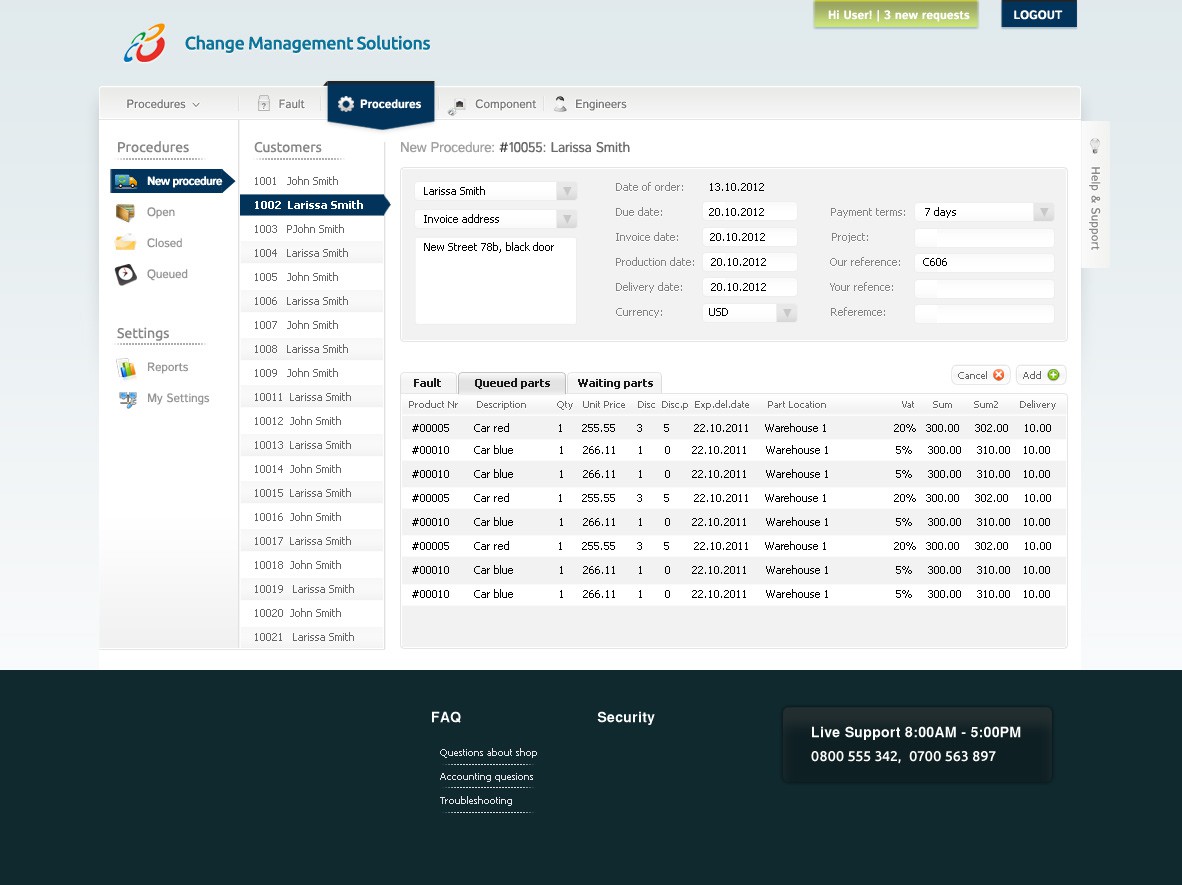The height and width of the screenshot is (885, 1182).
Task: Click the Engineers person icon
Action: [560, 104]
